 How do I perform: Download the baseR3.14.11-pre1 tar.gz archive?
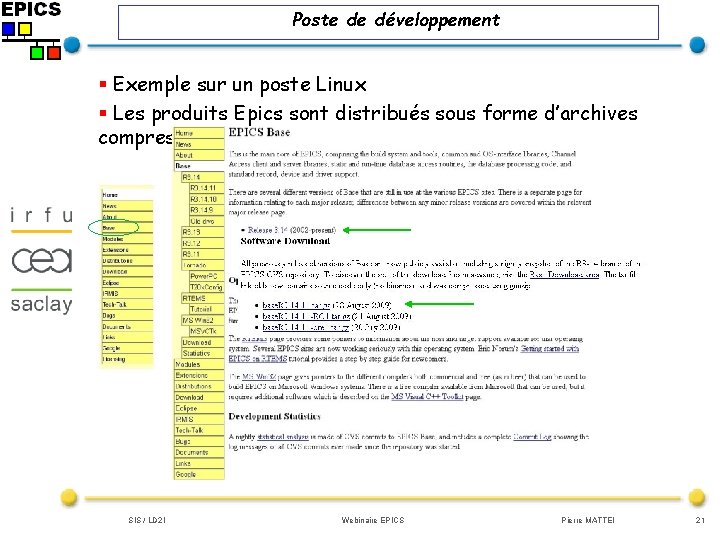click(306, 327)
